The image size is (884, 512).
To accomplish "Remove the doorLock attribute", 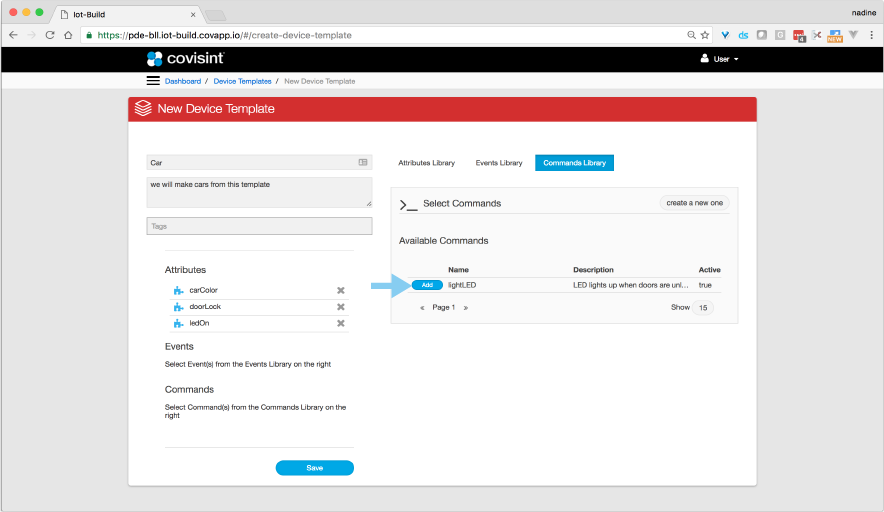I will (x=341, y=307).
